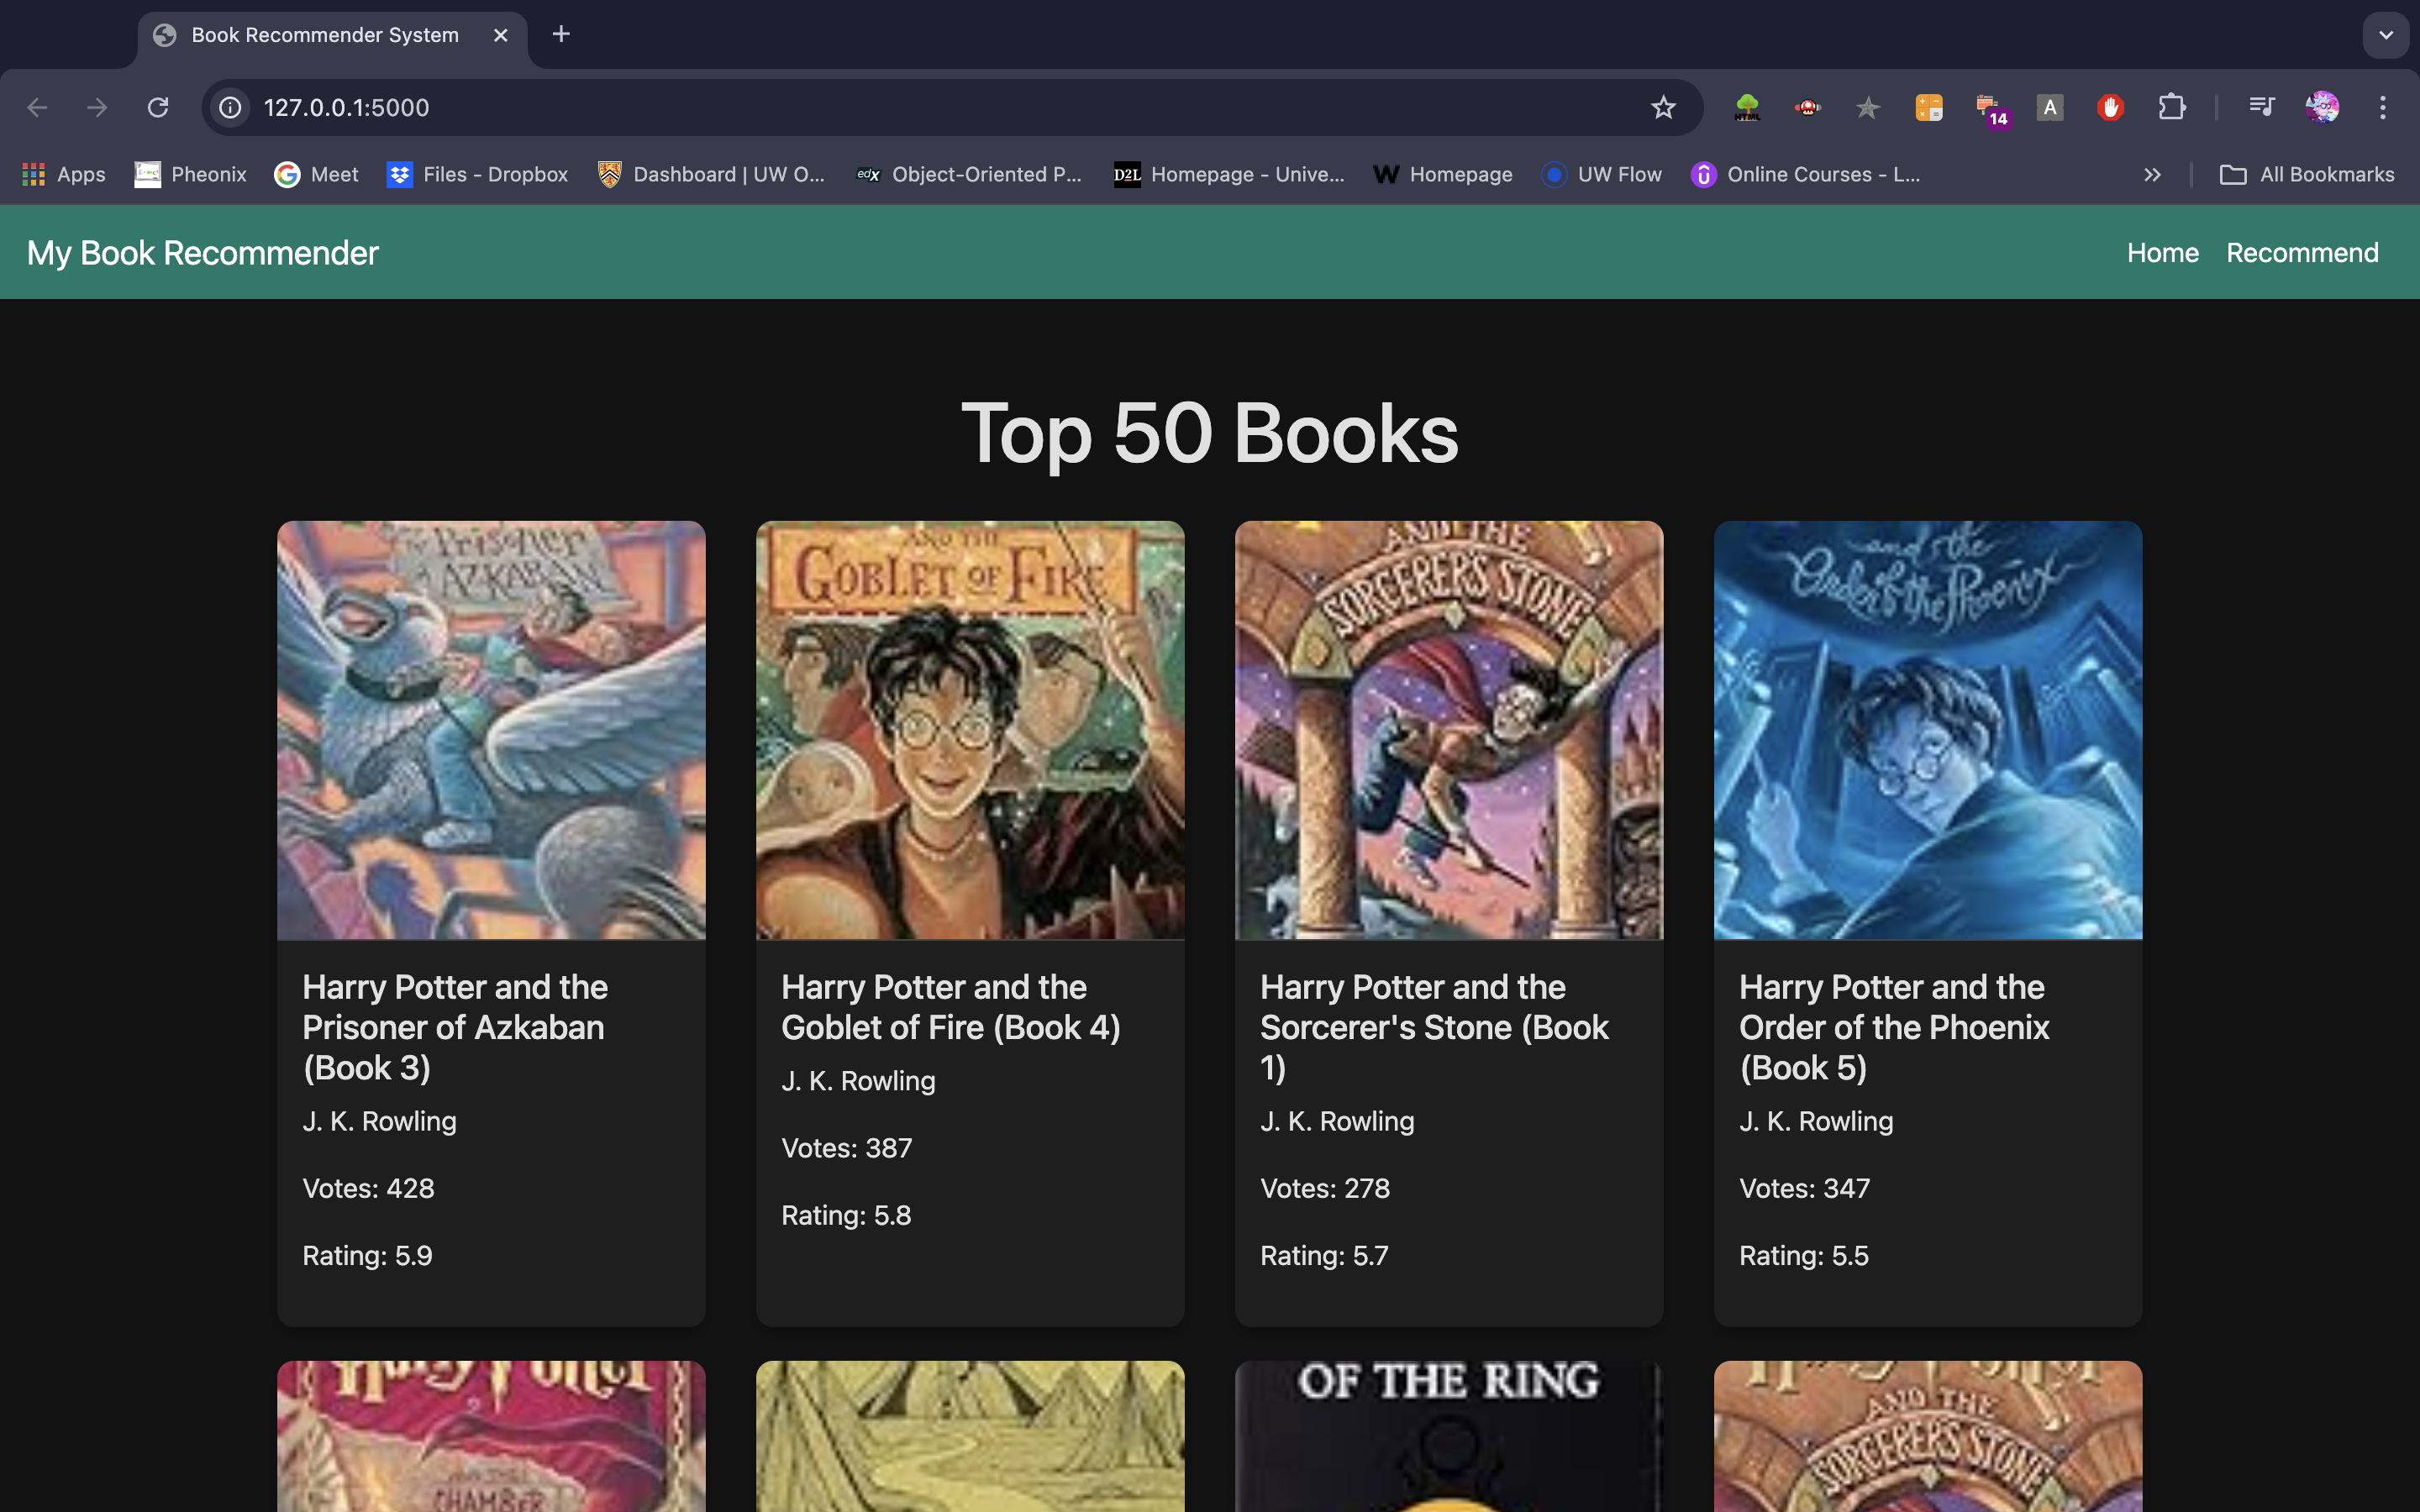Image resolution: width=2420 pixels, height=1512 pixels.
Task: Click the browser forward arrow
Action: 97,107
